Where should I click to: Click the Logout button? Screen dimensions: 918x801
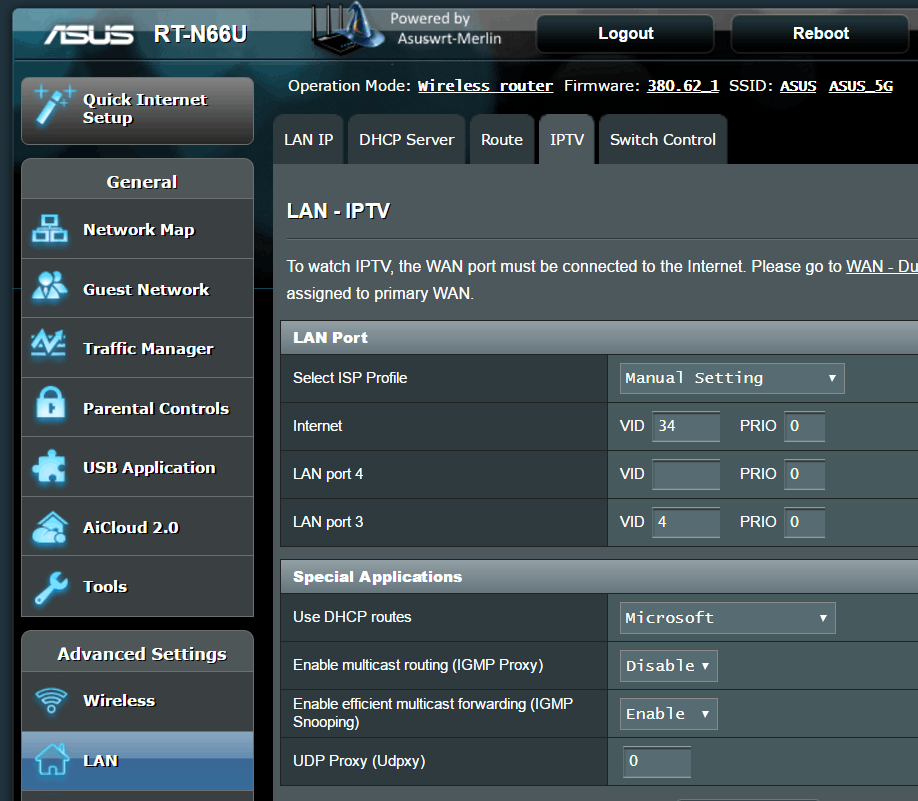pyautogui.click(x=625, y=33)
